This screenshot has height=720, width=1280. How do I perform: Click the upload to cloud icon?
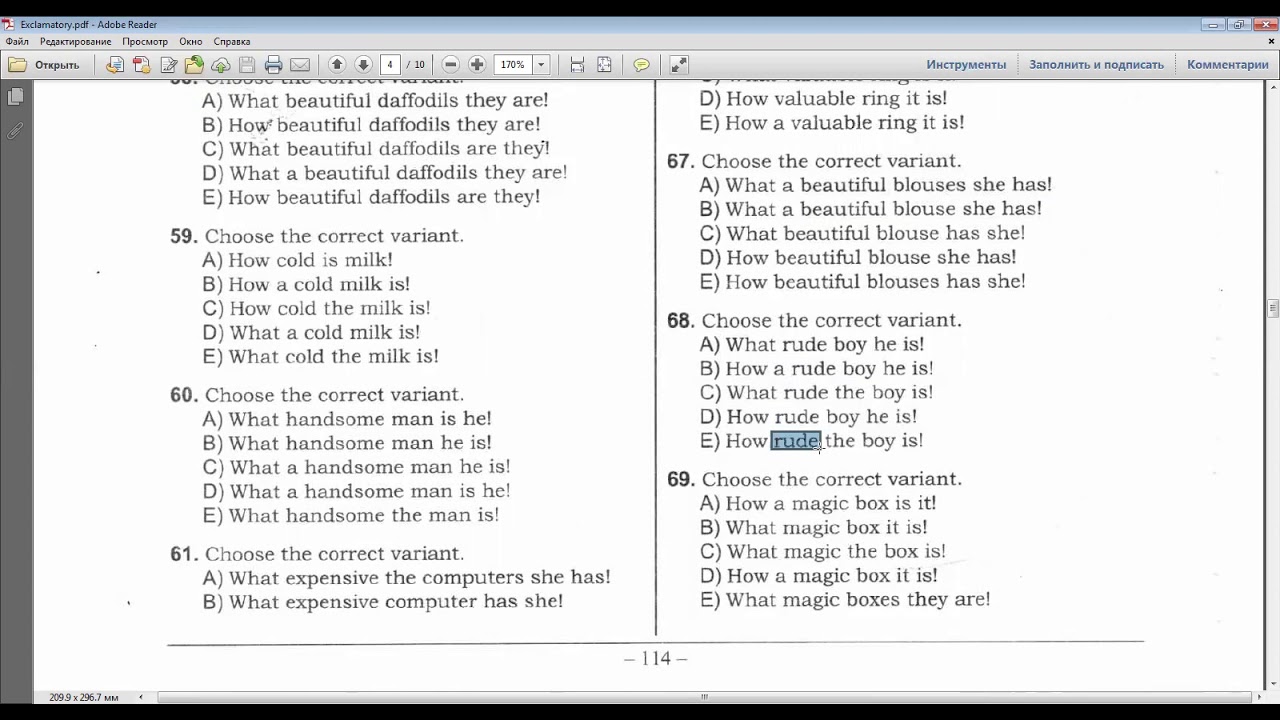click(220, 65)
